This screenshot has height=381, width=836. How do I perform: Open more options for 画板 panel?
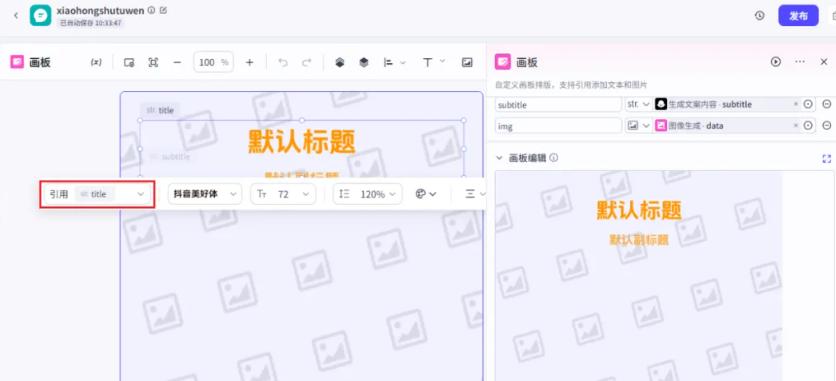click(800, 62)
